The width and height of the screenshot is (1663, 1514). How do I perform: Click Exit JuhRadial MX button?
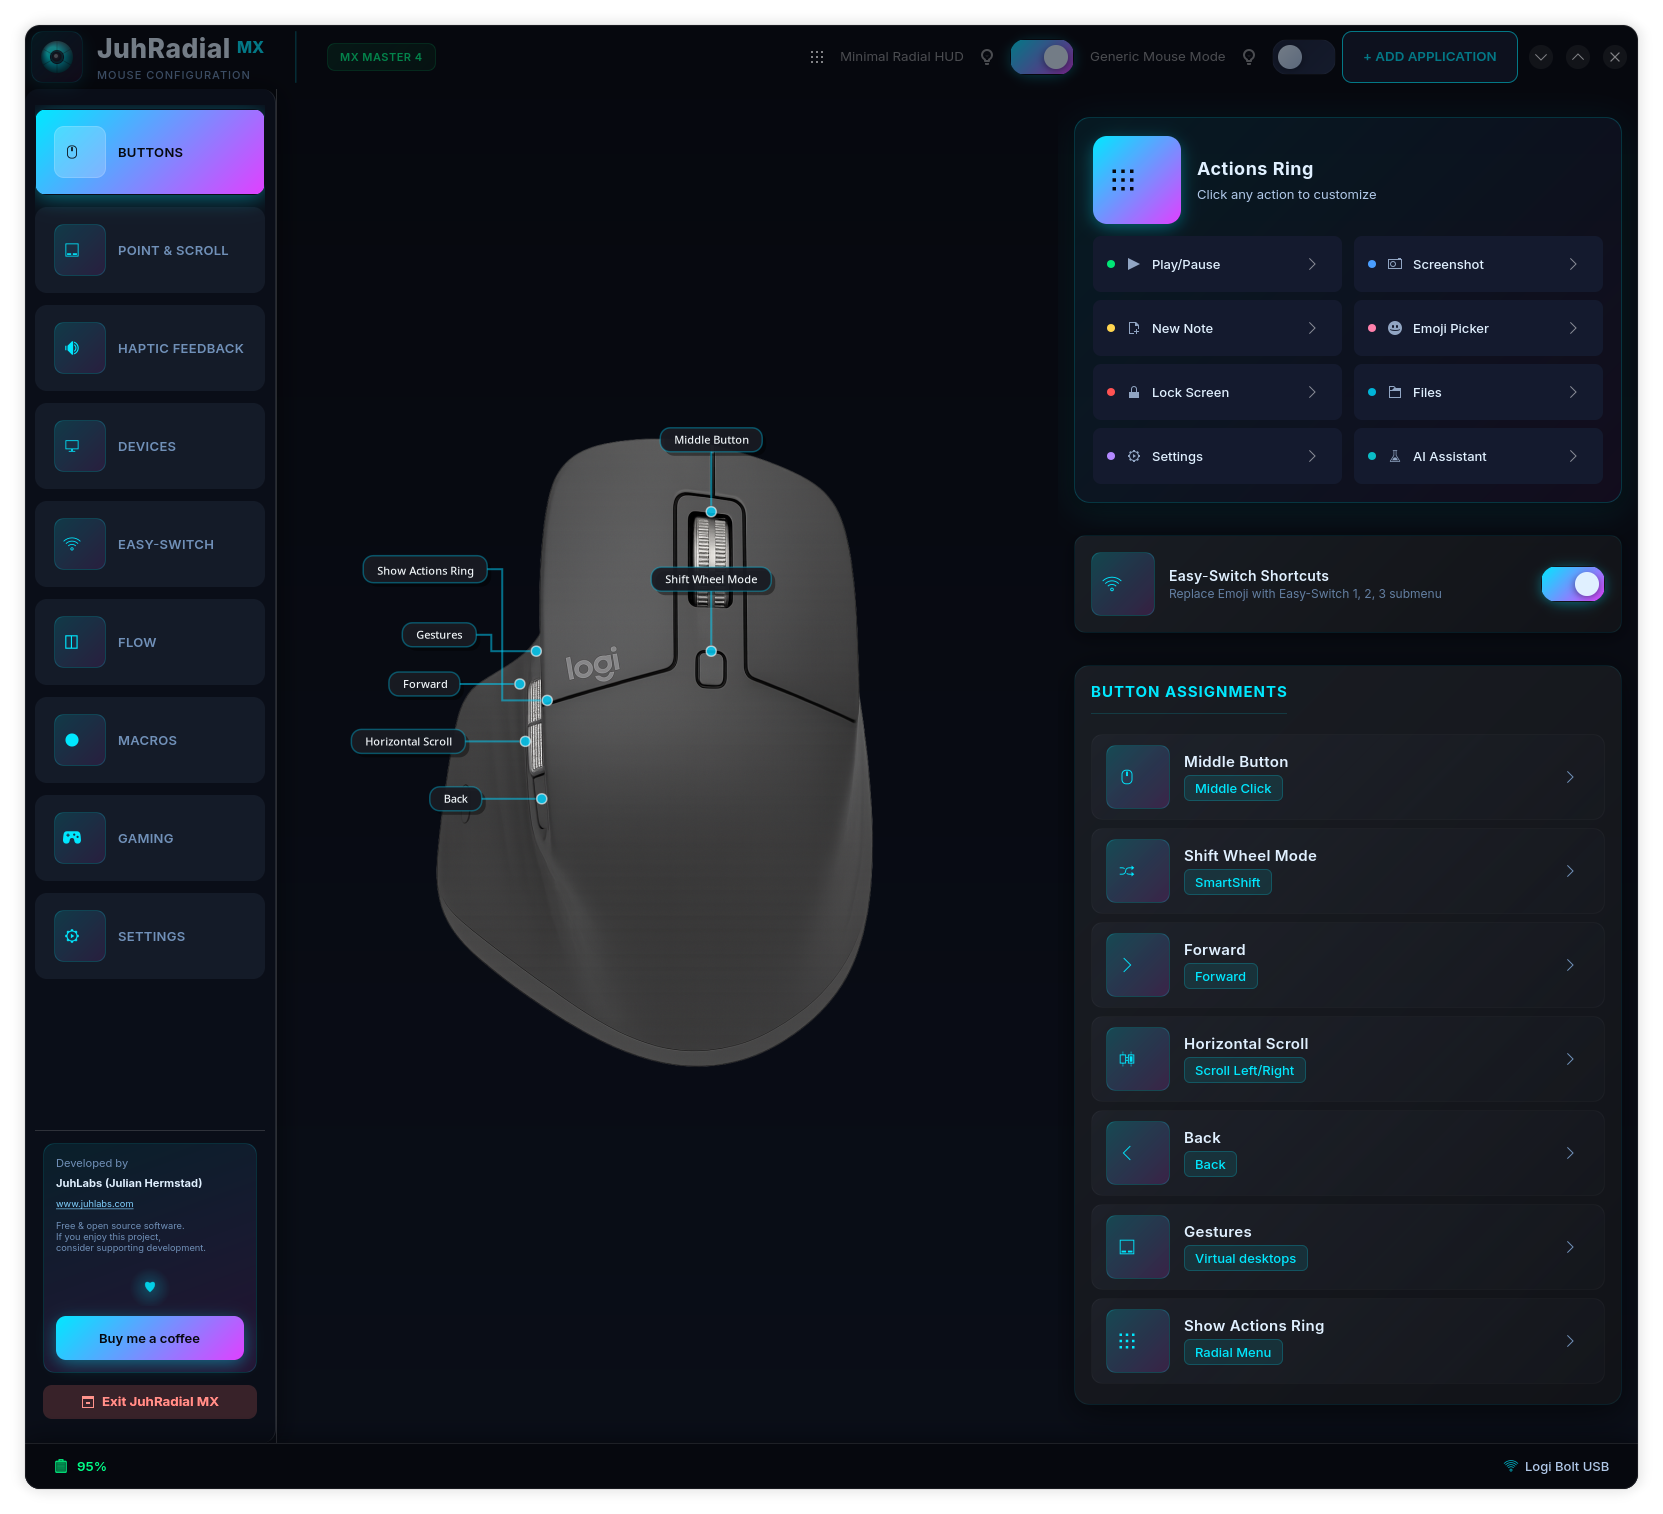[150, 1401]
